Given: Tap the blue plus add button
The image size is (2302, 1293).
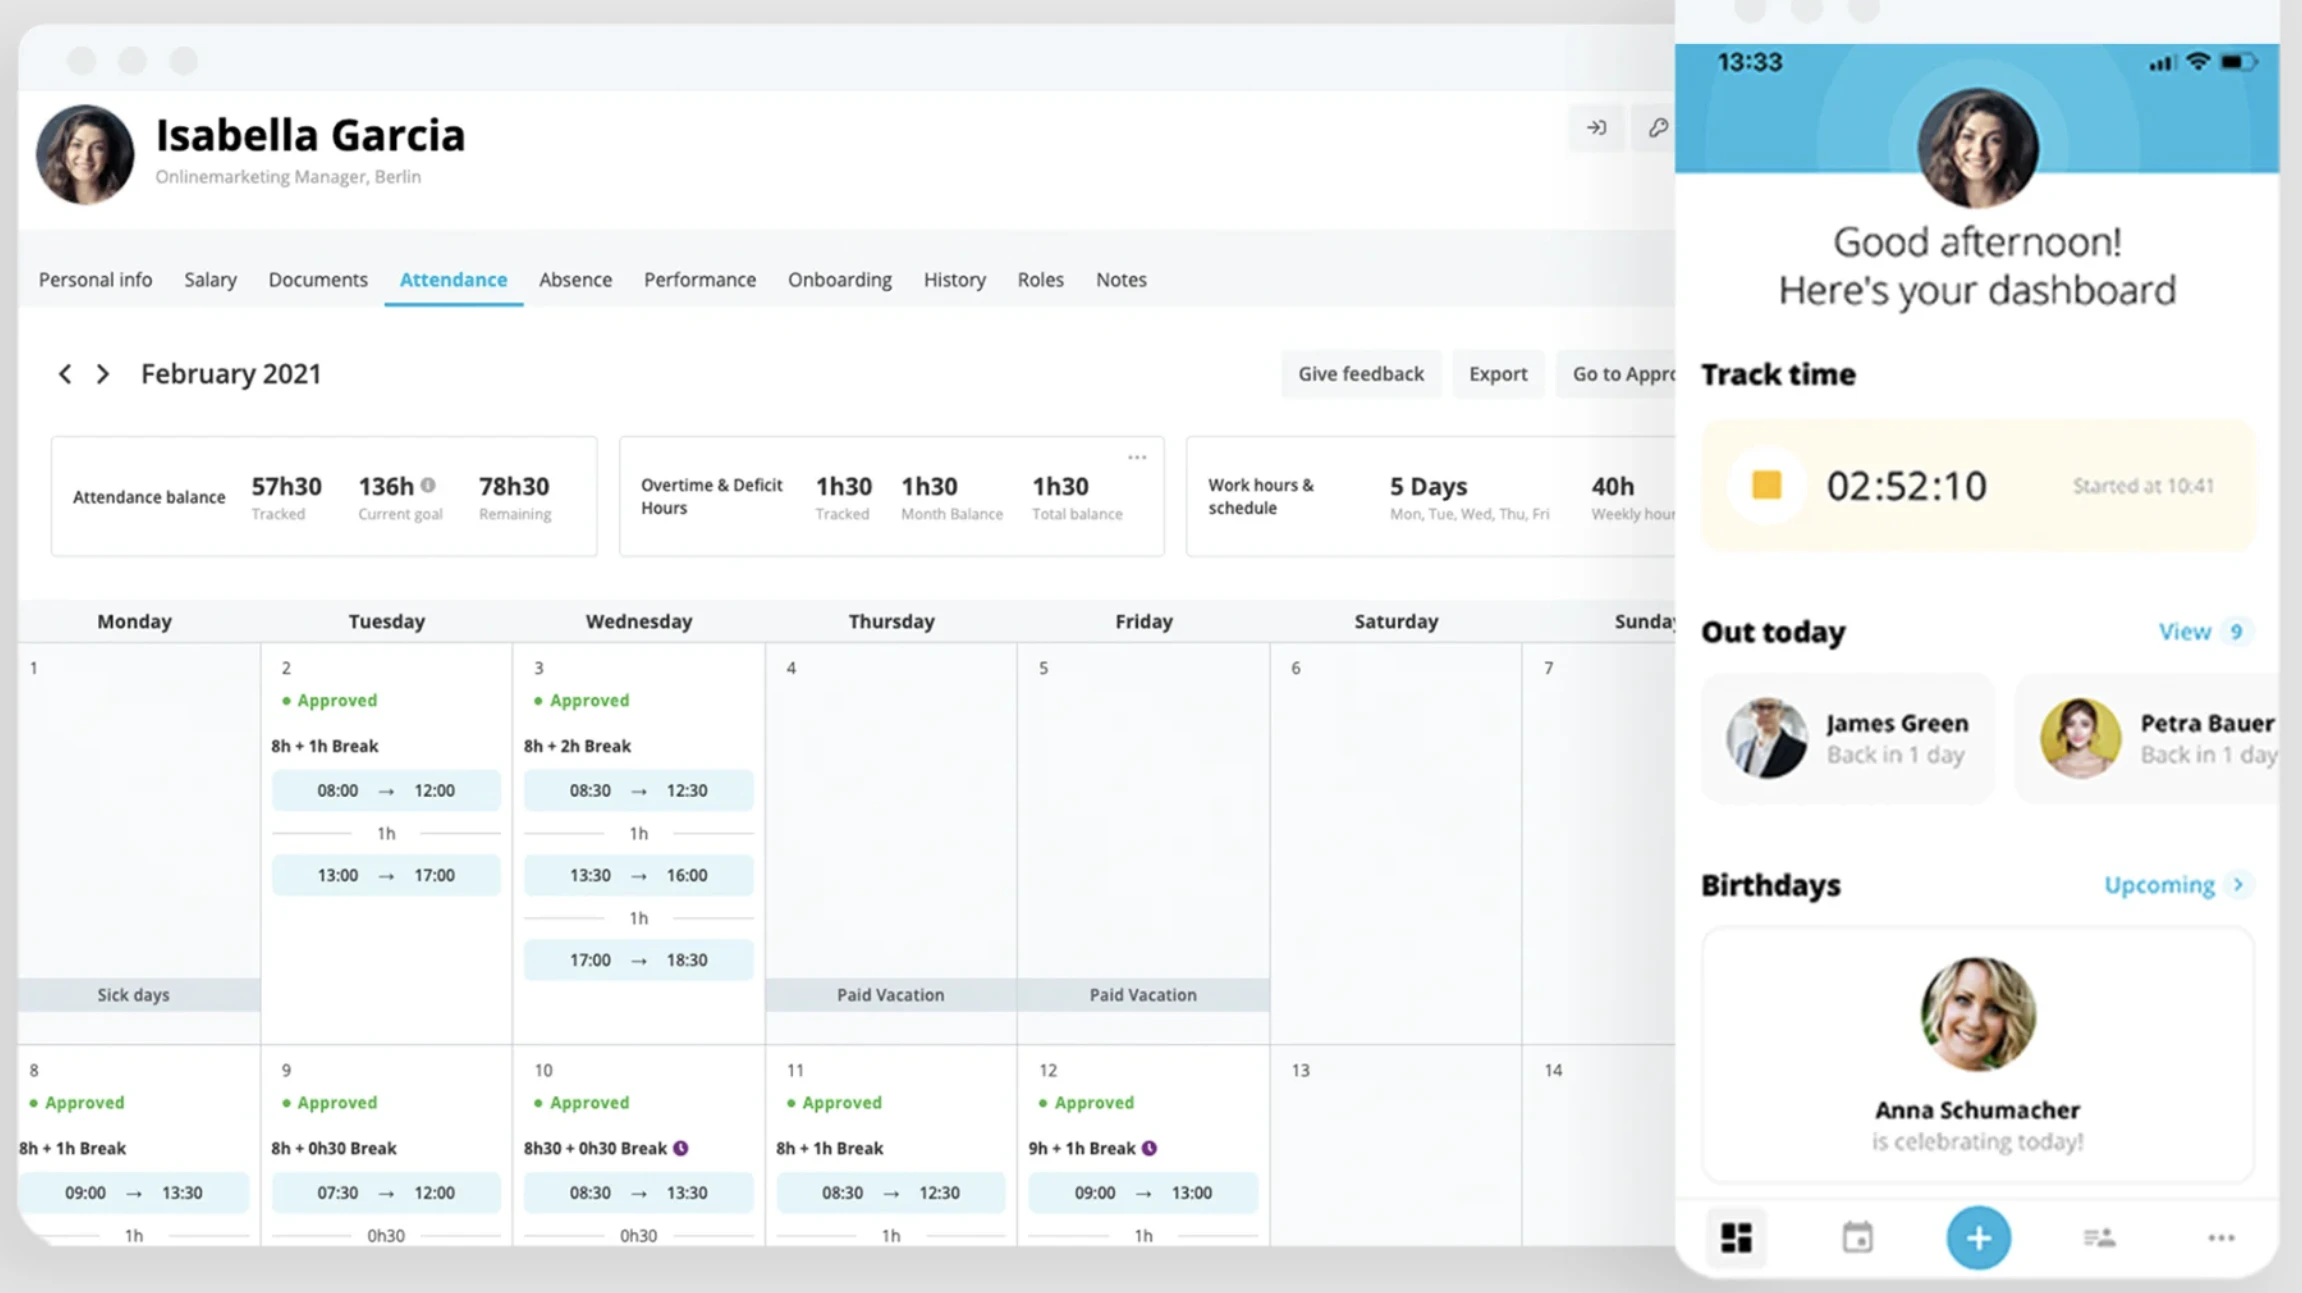Looking at the screenshot, I should coord(1978,1238).
